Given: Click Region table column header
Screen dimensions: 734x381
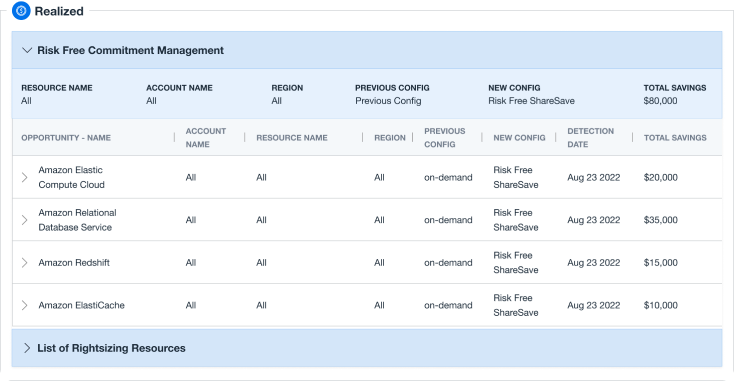Looking at the screenshot, I should pyautogui.click(x=389, y=138).
